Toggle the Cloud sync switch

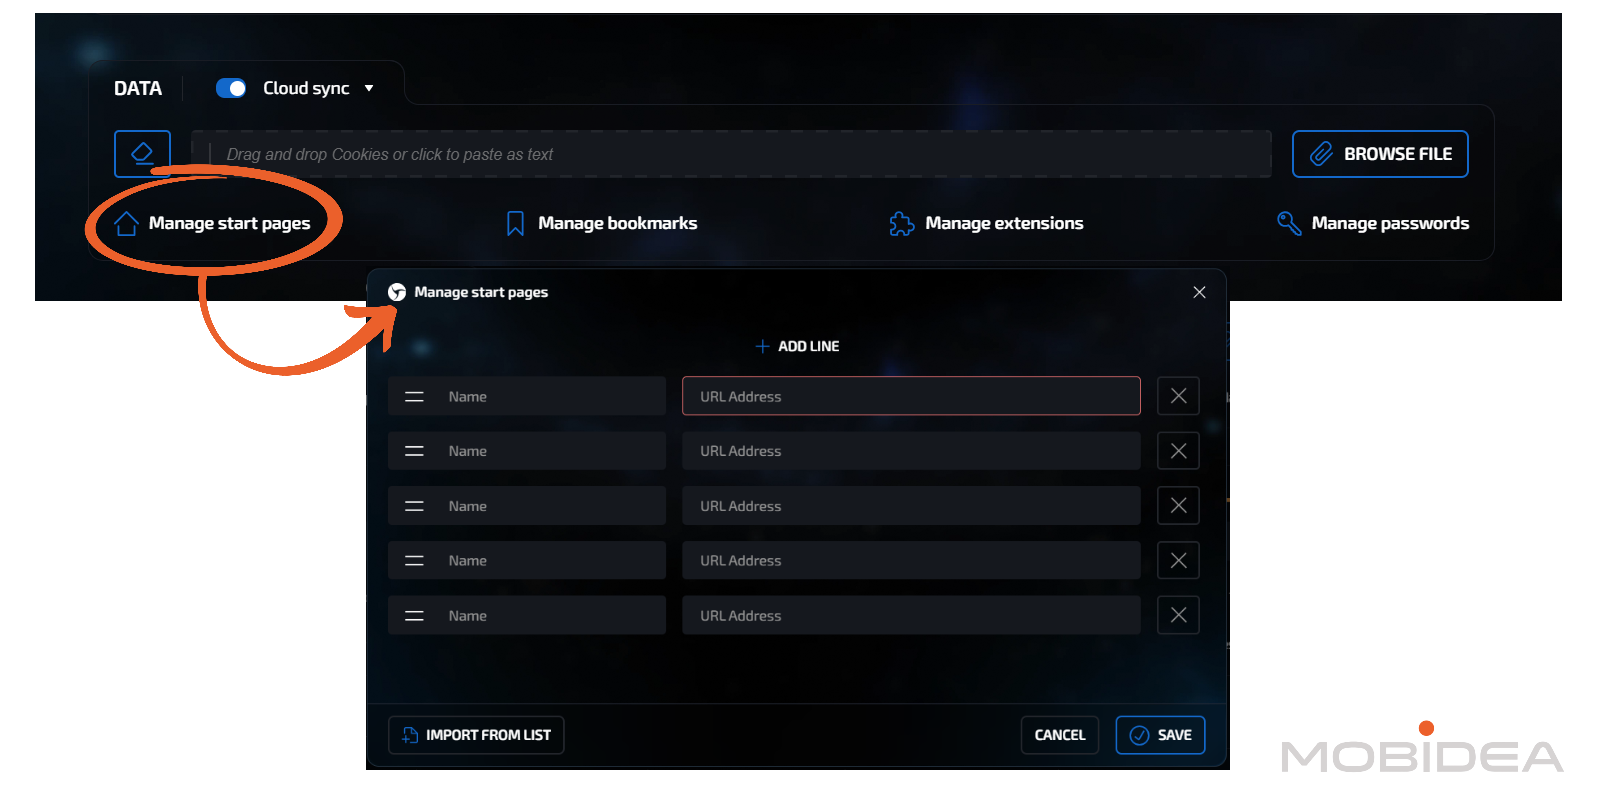pos(231,88)
